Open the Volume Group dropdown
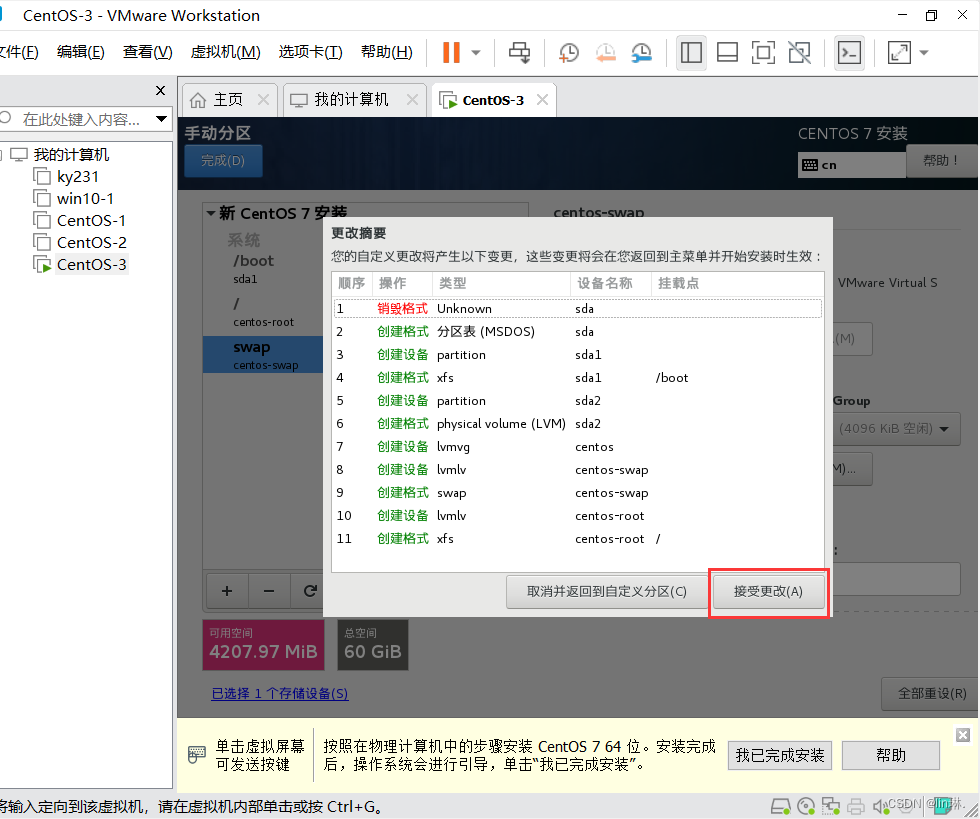This screenshot has width=980, height=819. (898, 429)
